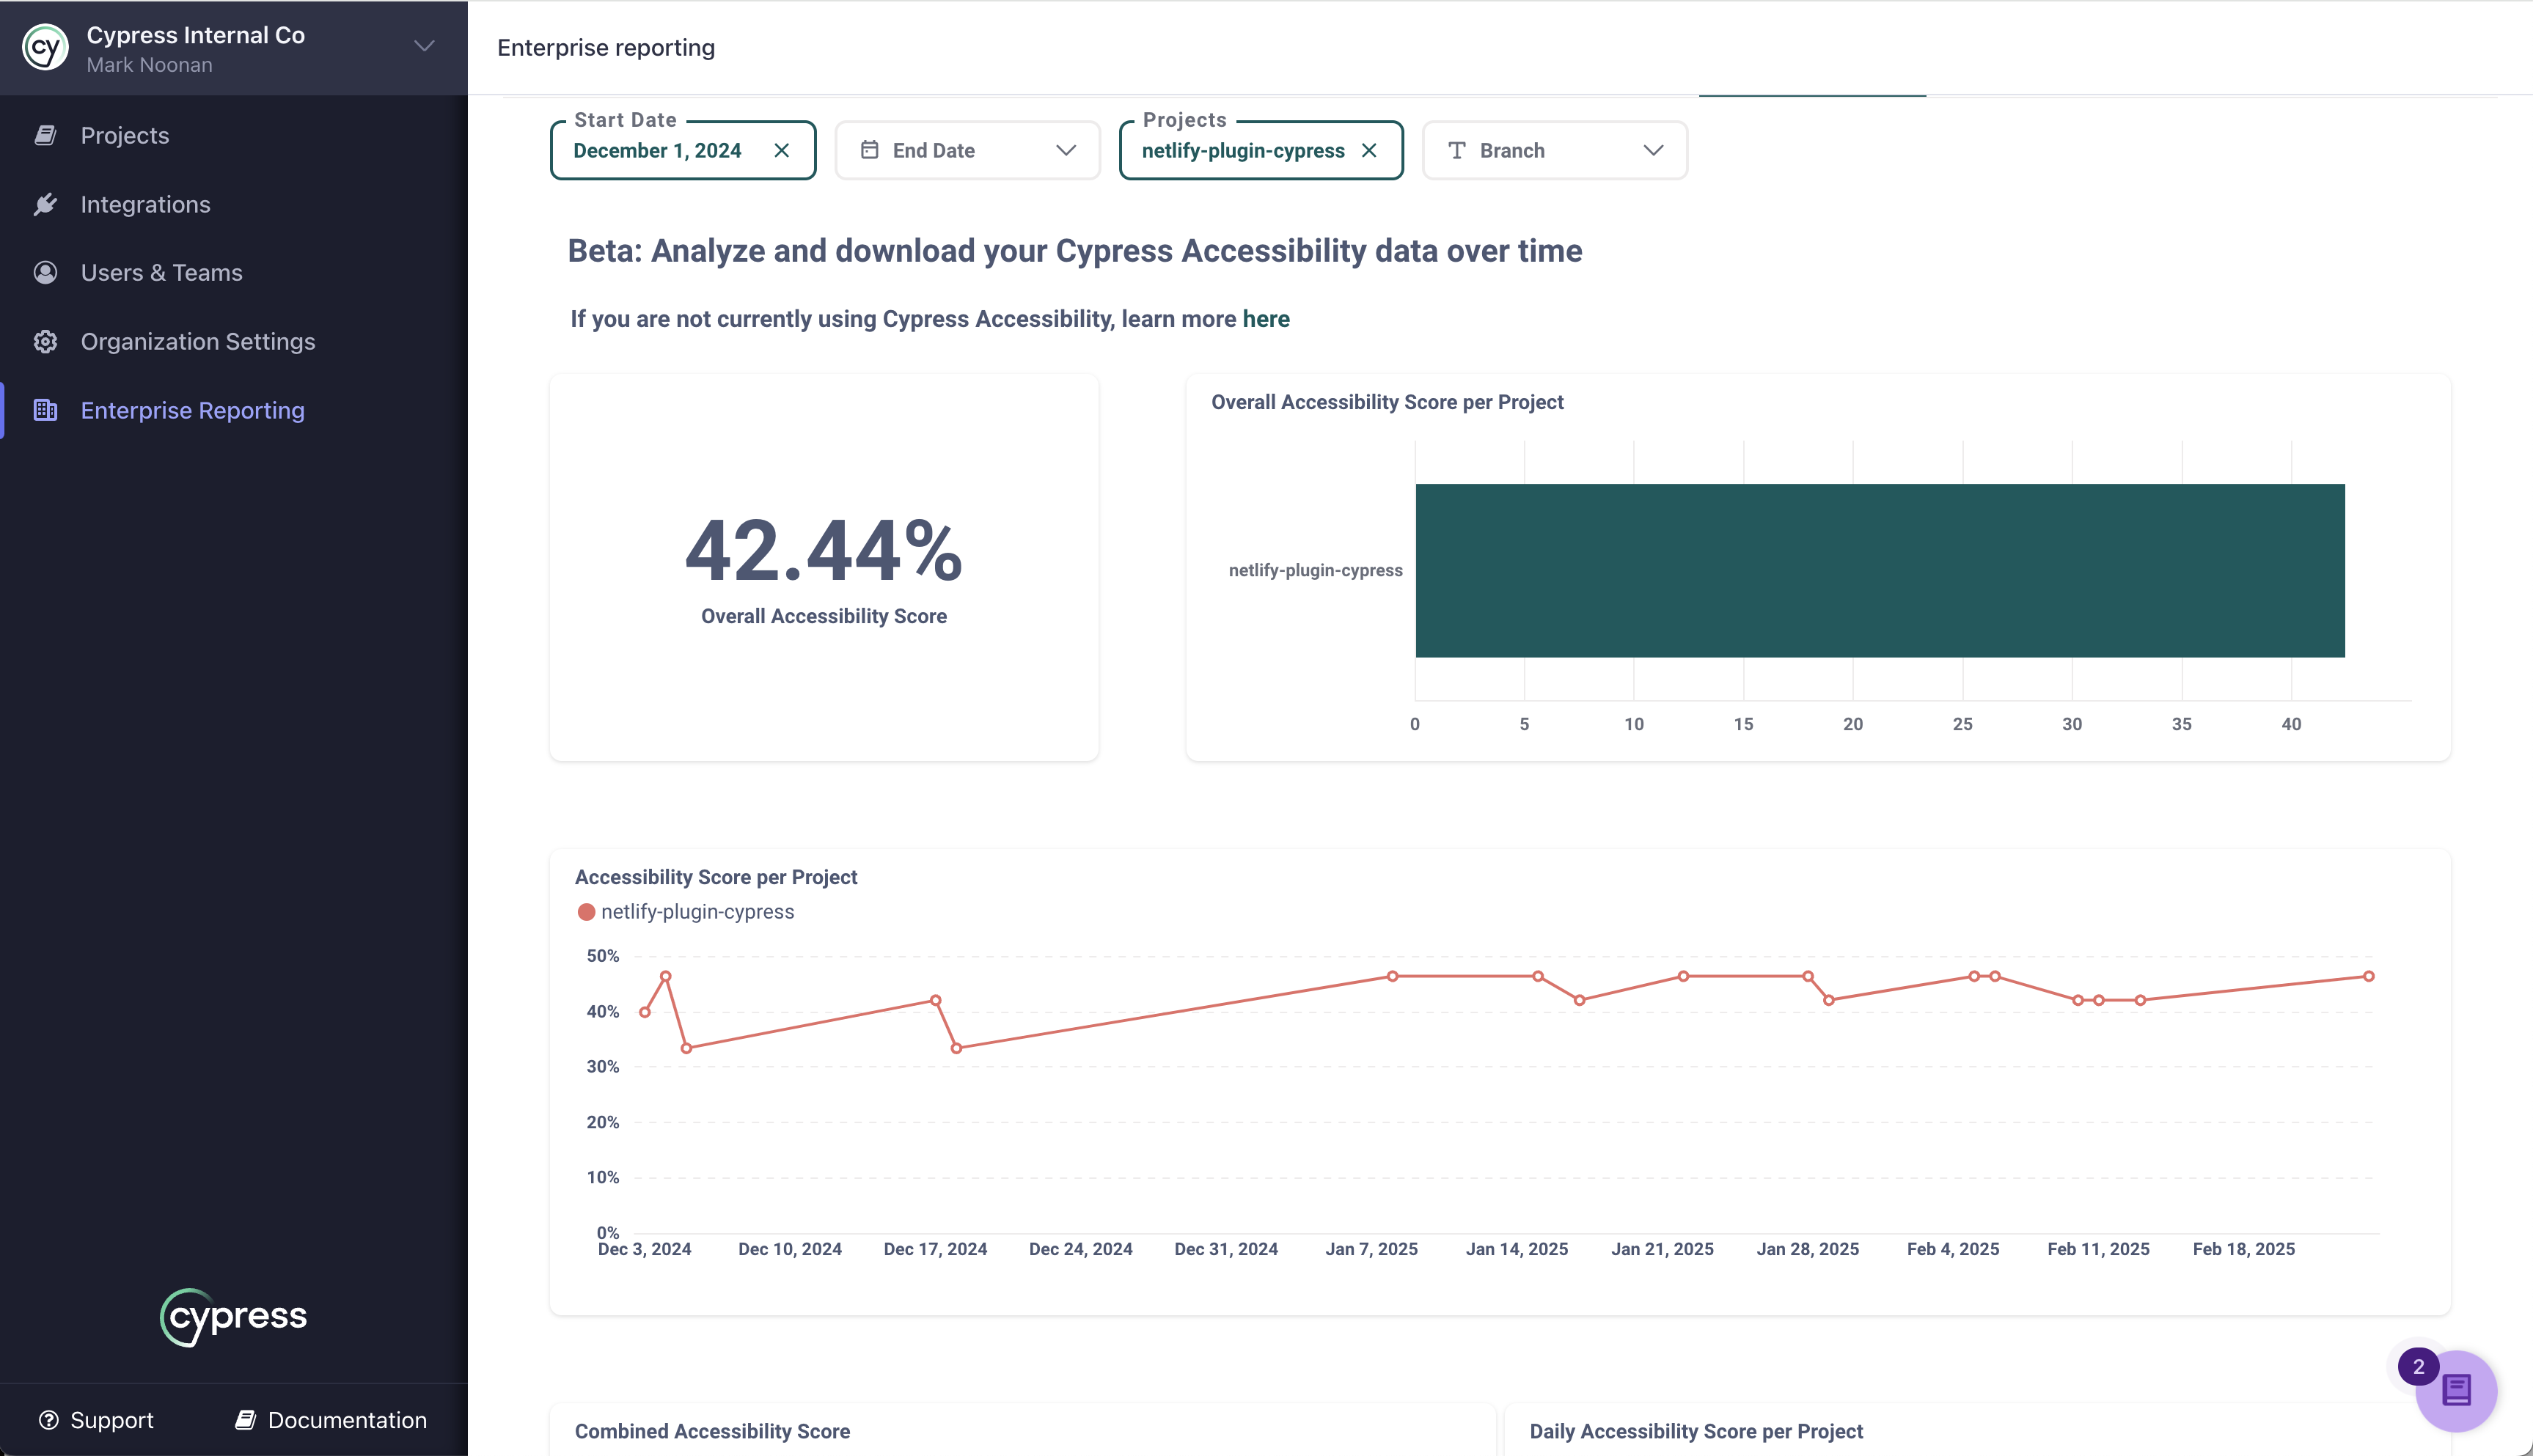
Task: Click the branch text icon in Branch filter
Action: [1457, 150]
